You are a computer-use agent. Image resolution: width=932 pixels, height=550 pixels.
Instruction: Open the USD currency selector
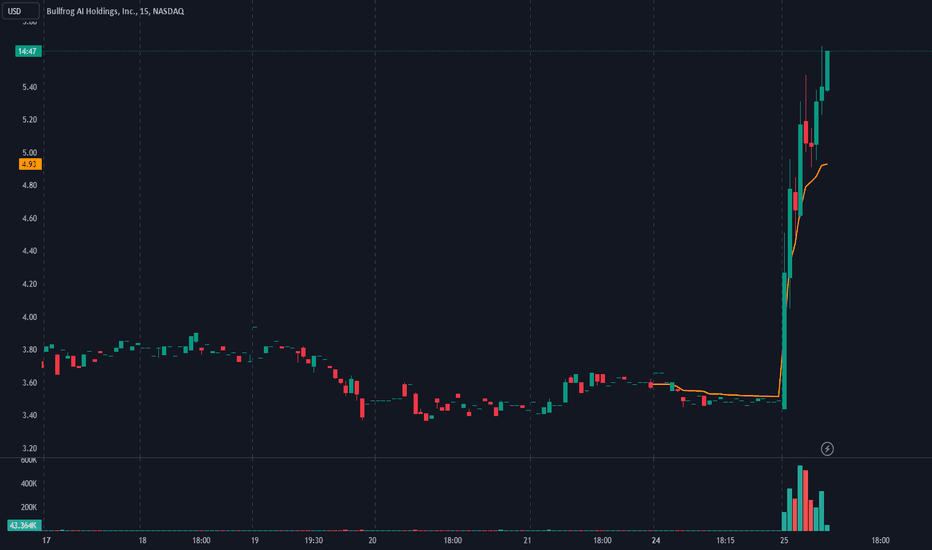click(x=20, y=11)
